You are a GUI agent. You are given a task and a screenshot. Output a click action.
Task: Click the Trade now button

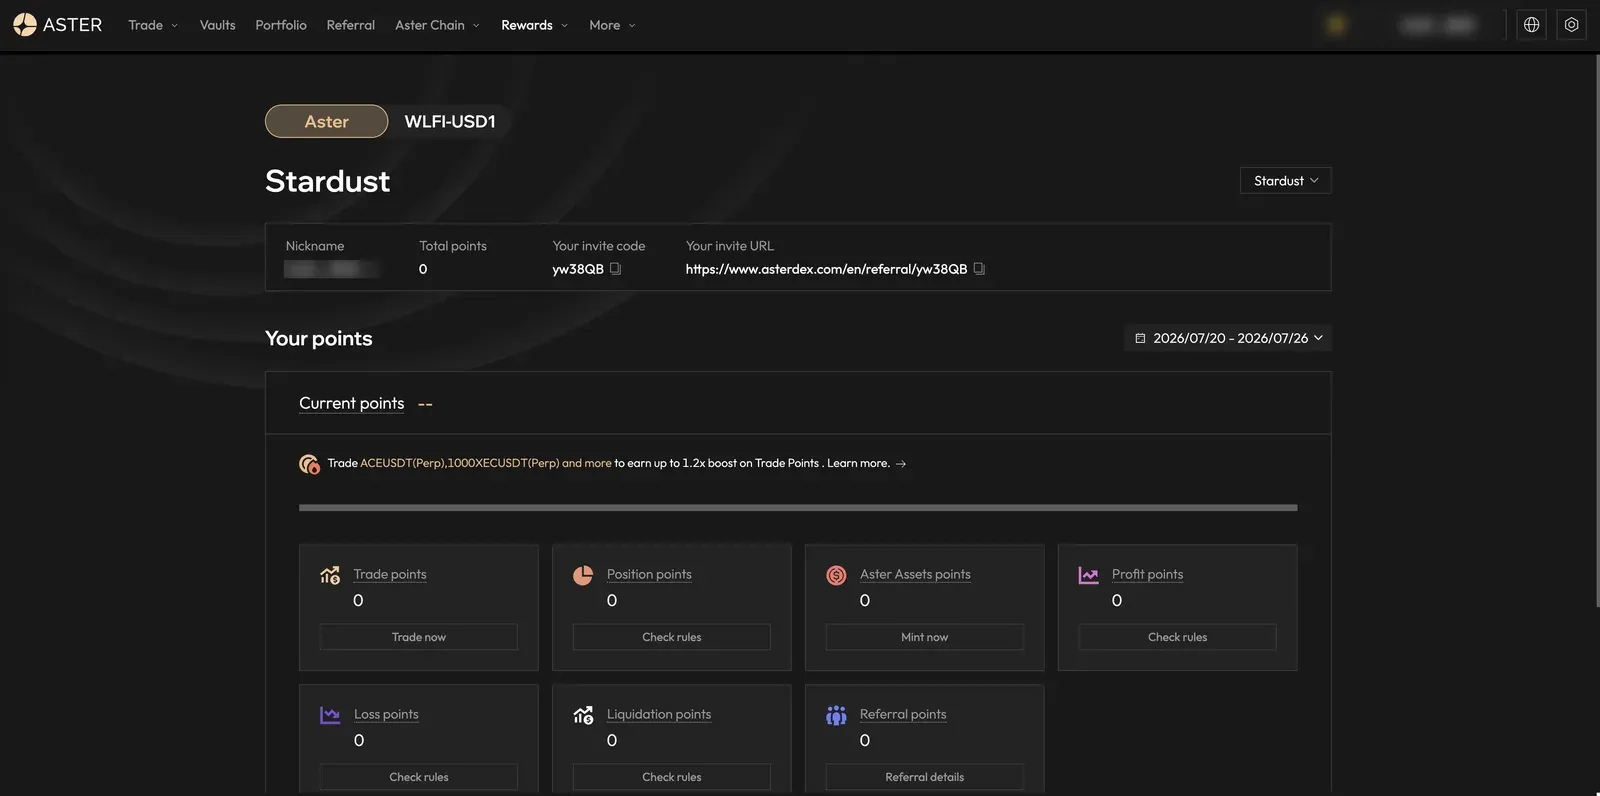[x=419, y=637]
